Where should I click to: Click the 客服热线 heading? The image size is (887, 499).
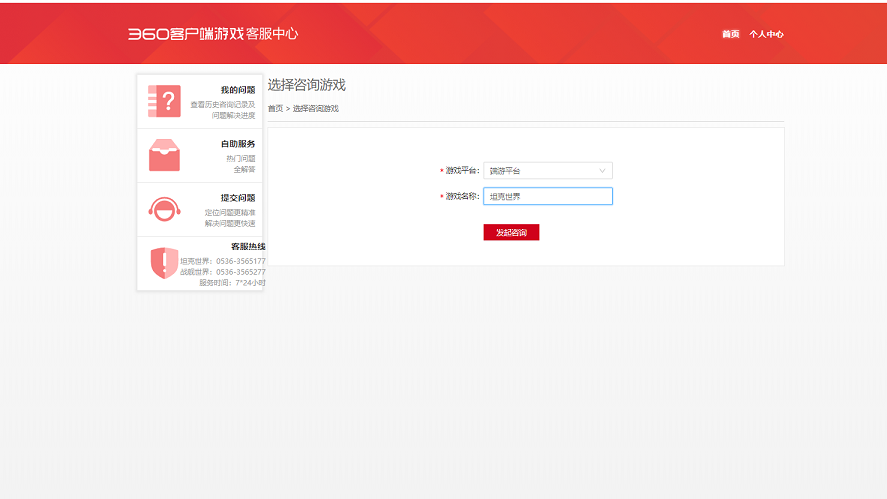point(248,246)
